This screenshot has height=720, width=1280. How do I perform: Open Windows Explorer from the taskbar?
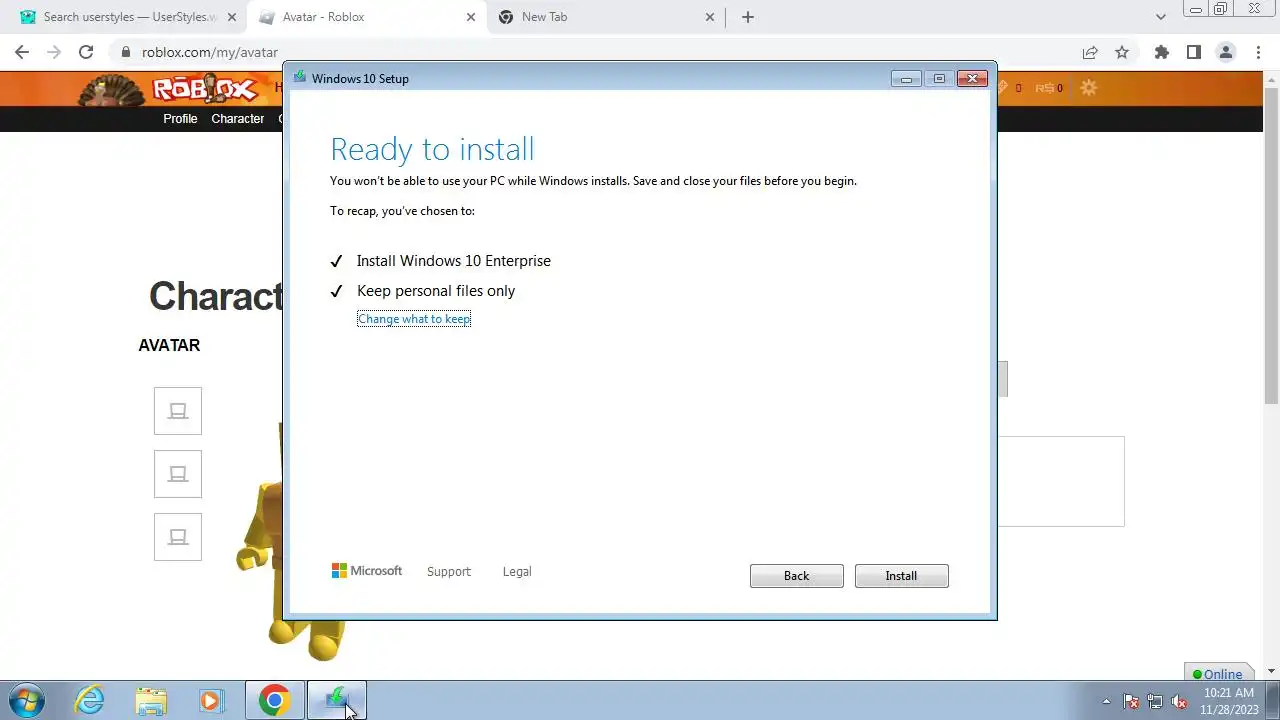(151, 700)
